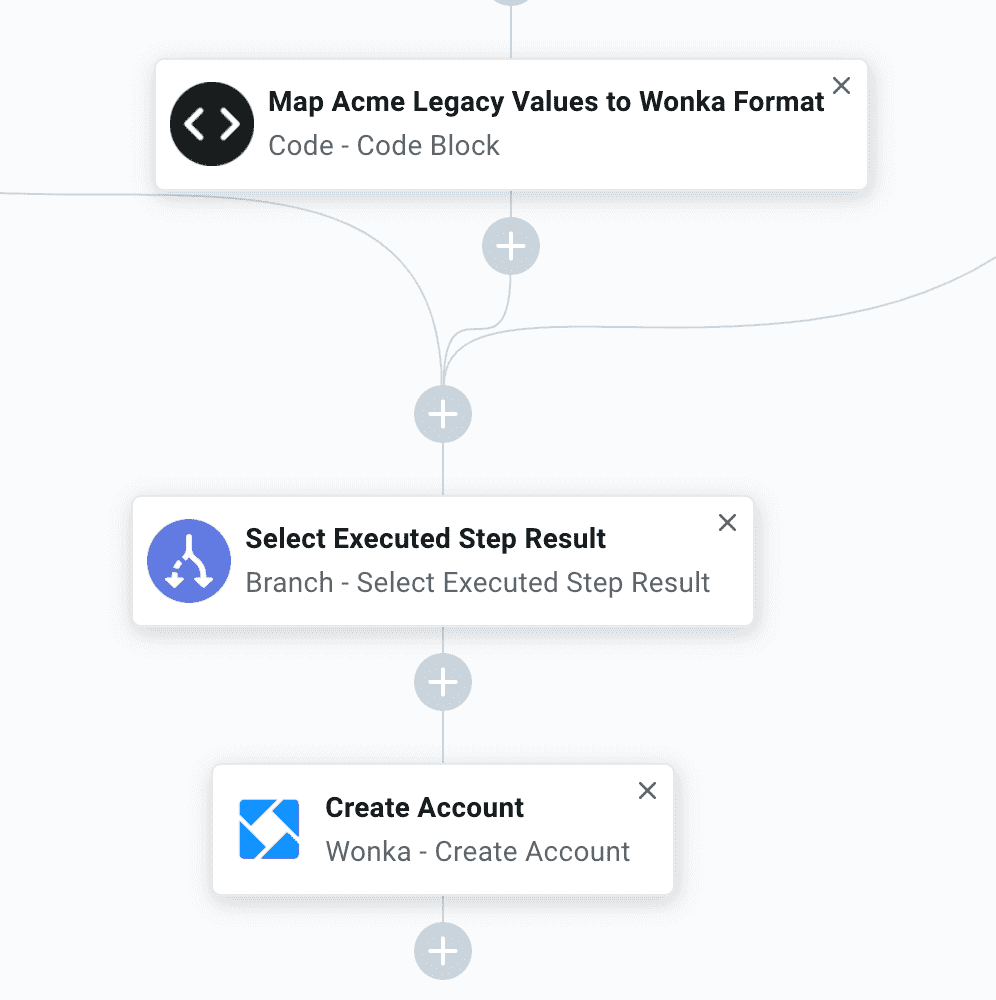The image size is (996, 1000).
Task: Delete the Create Account step with its X
Action: [647, 791]
